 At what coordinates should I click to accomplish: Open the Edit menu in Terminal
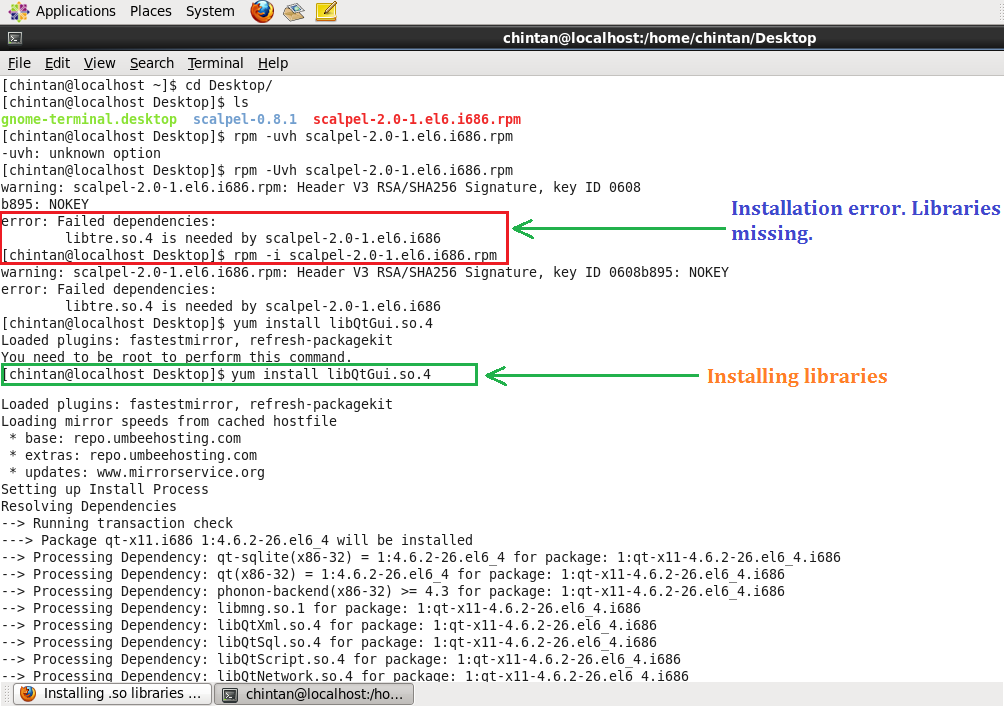(x=56, y=63)
